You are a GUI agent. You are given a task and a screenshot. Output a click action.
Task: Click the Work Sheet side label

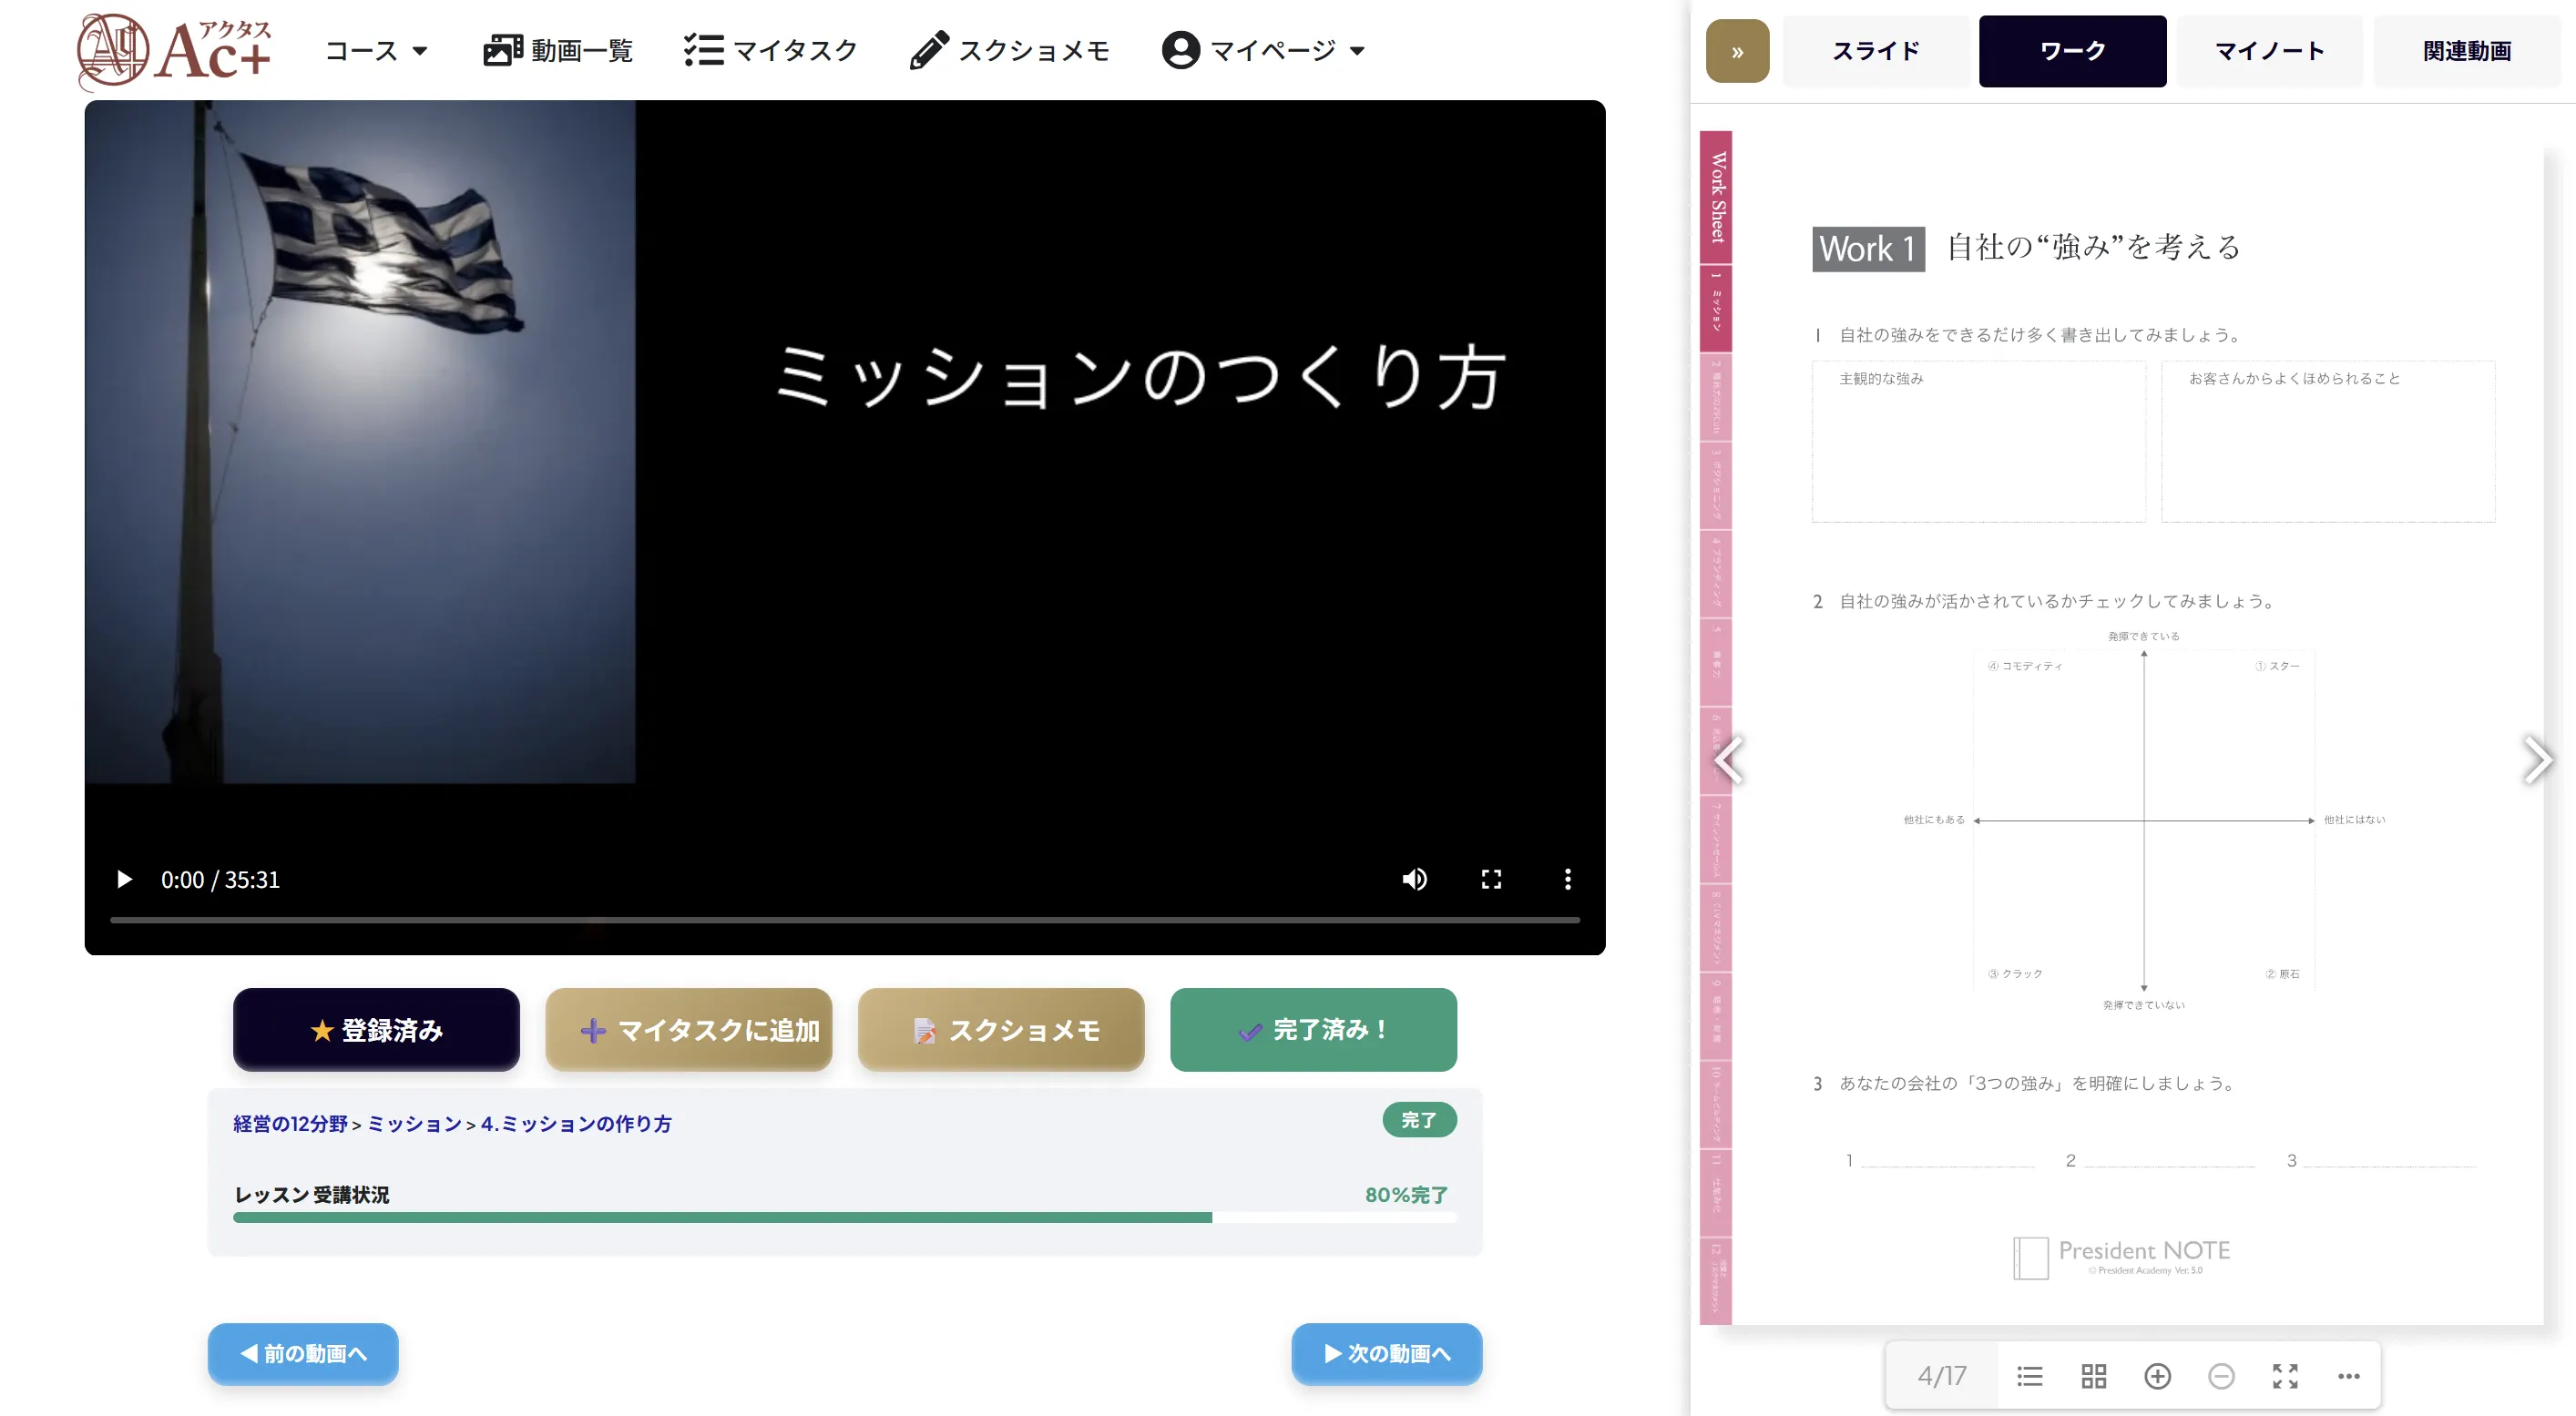click(1716, 197)
